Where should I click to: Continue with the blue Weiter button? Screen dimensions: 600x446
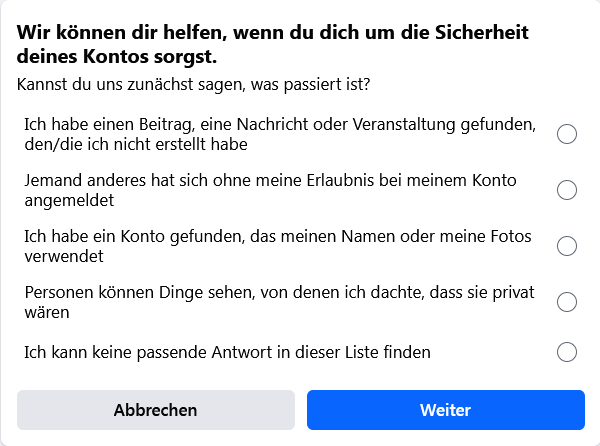point(445,410)
